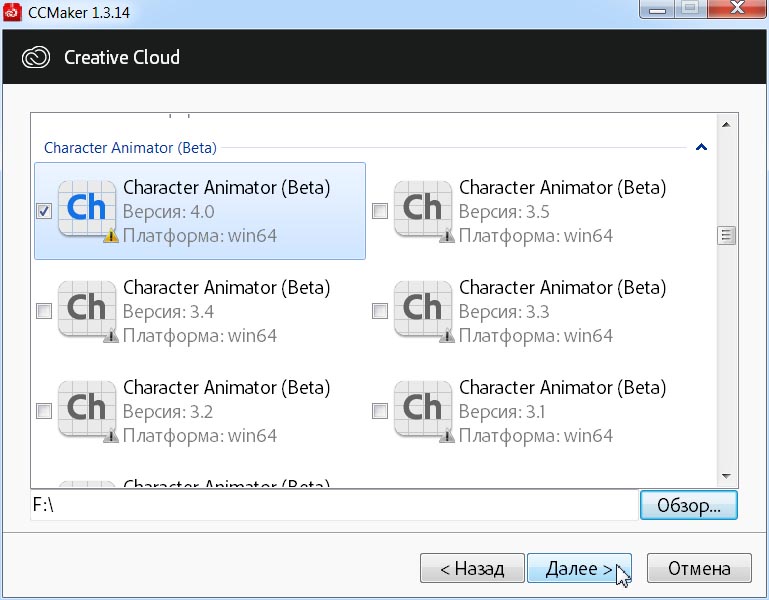Click the text Версия: 3.3
This screenshot has width=769, height=600.
(x=504, y=312)
